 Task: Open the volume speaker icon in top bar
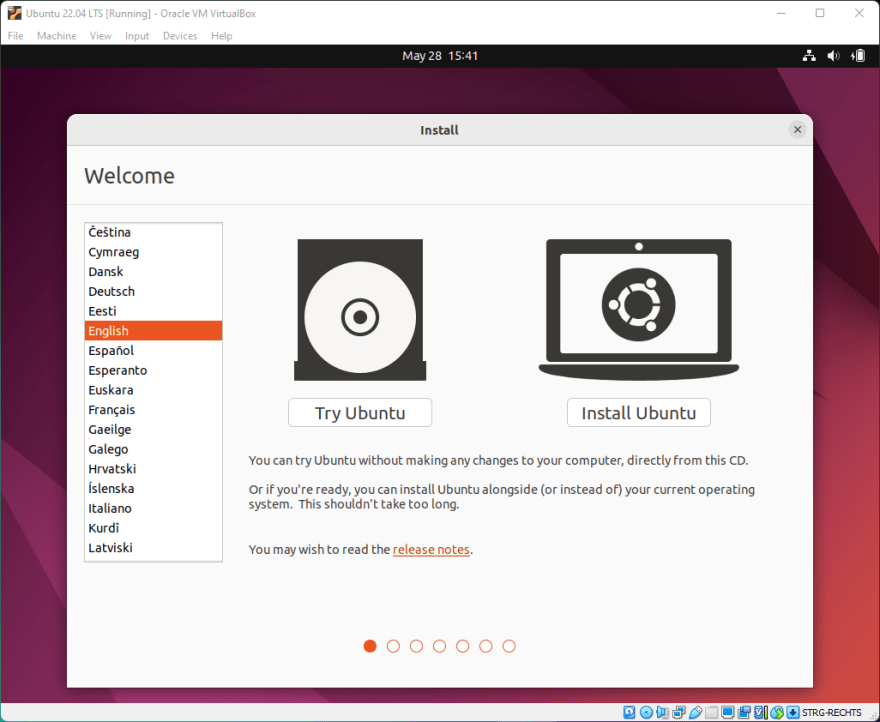tap(833, 56)
